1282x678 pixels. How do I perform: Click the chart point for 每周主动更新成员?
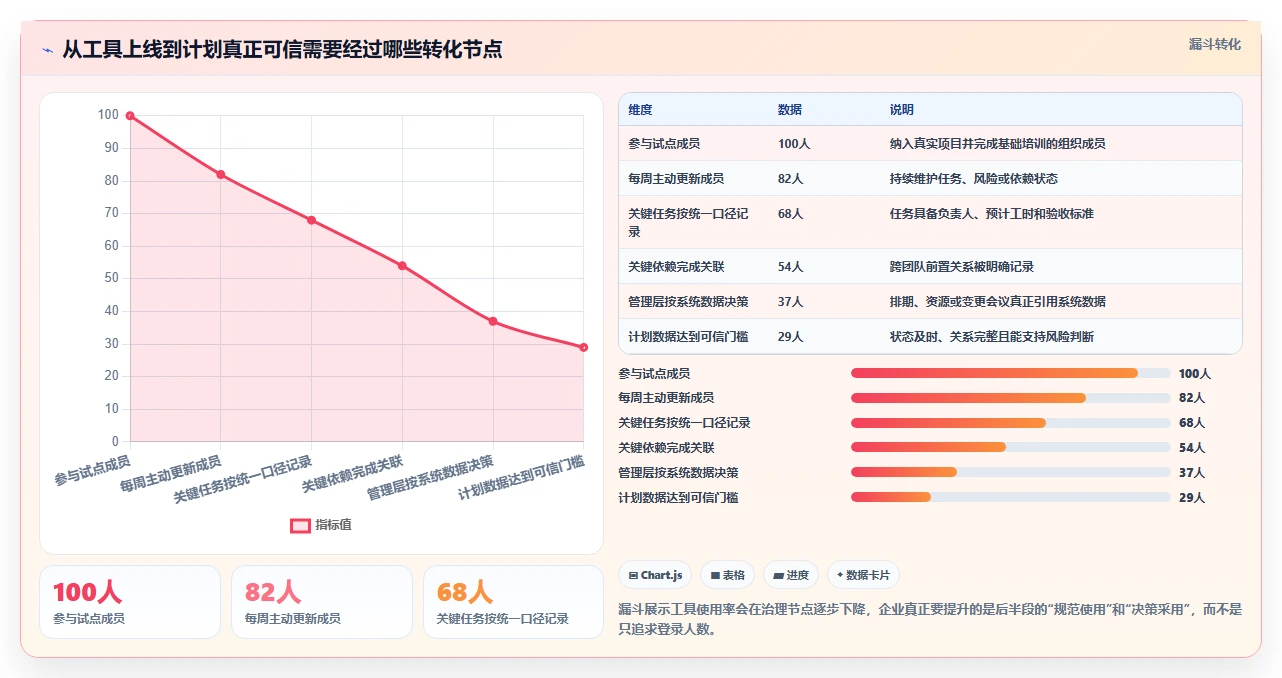click(221, 175)
